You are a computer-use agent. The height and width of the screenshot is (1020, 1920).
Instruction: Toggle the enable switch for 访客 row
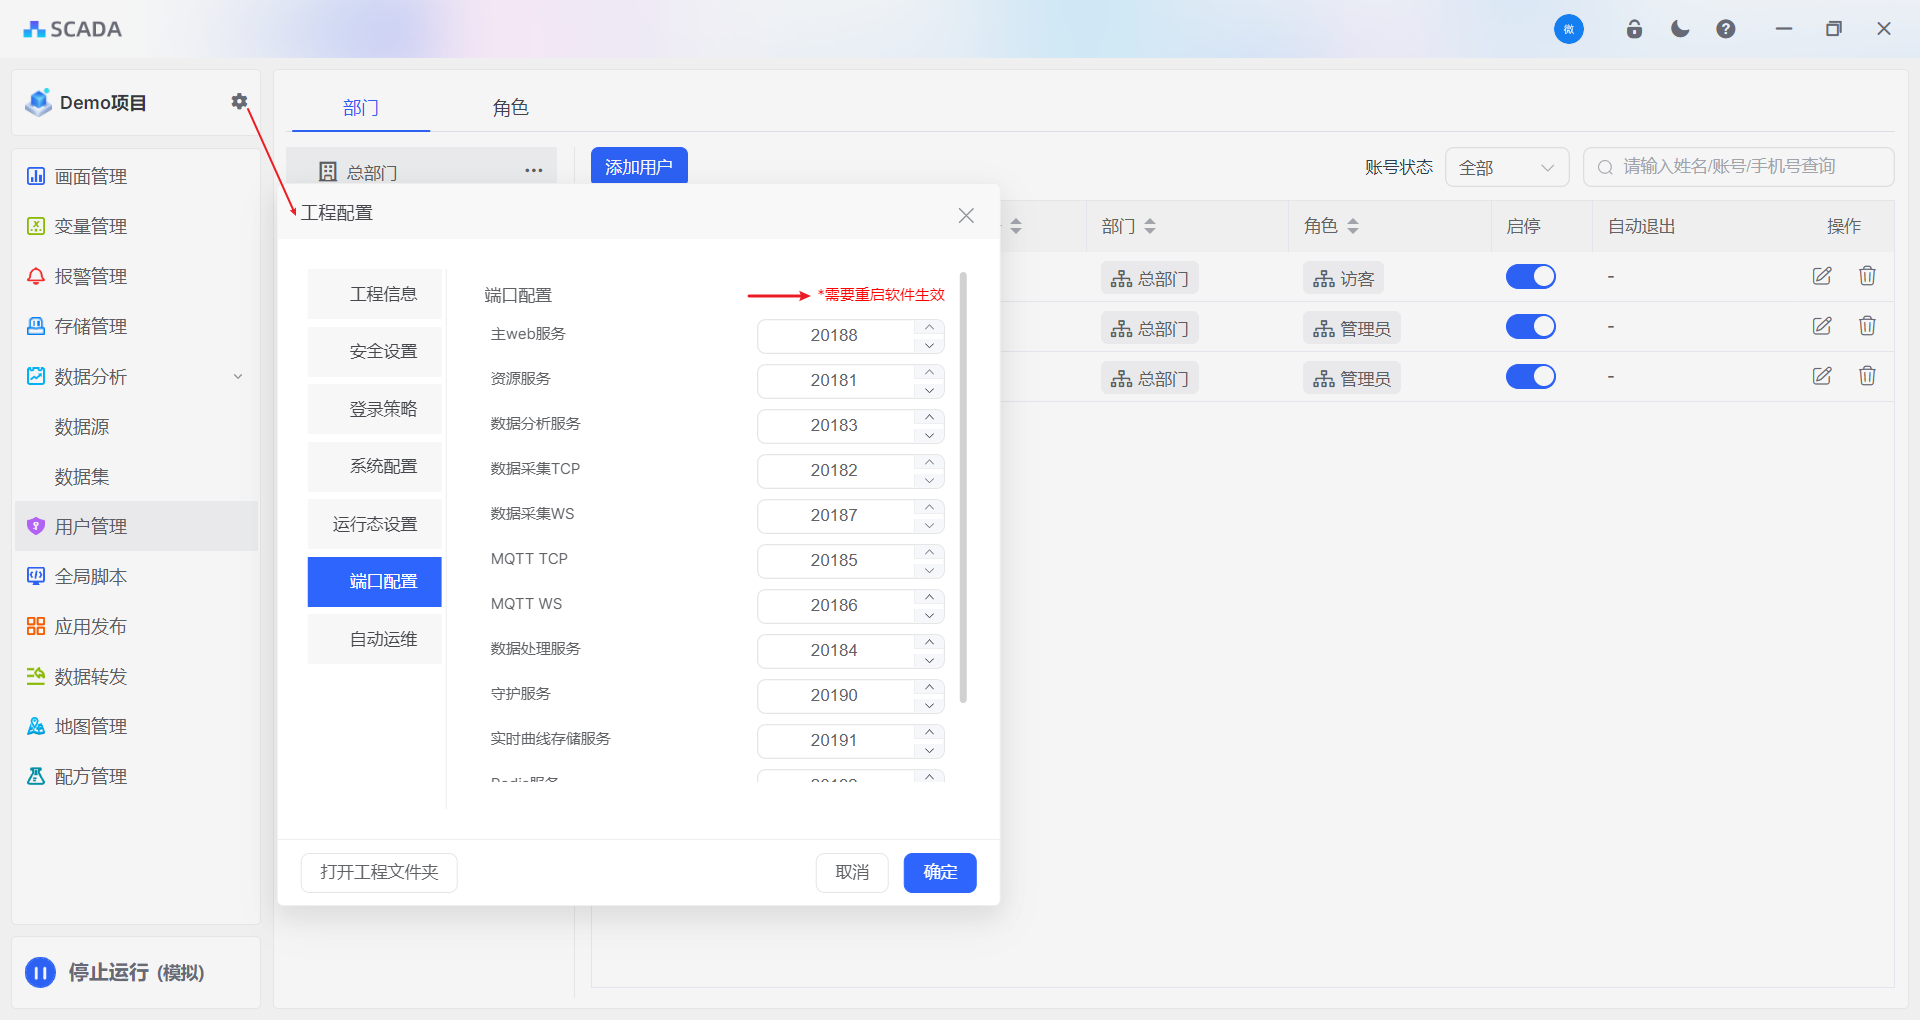[1530, 277]
